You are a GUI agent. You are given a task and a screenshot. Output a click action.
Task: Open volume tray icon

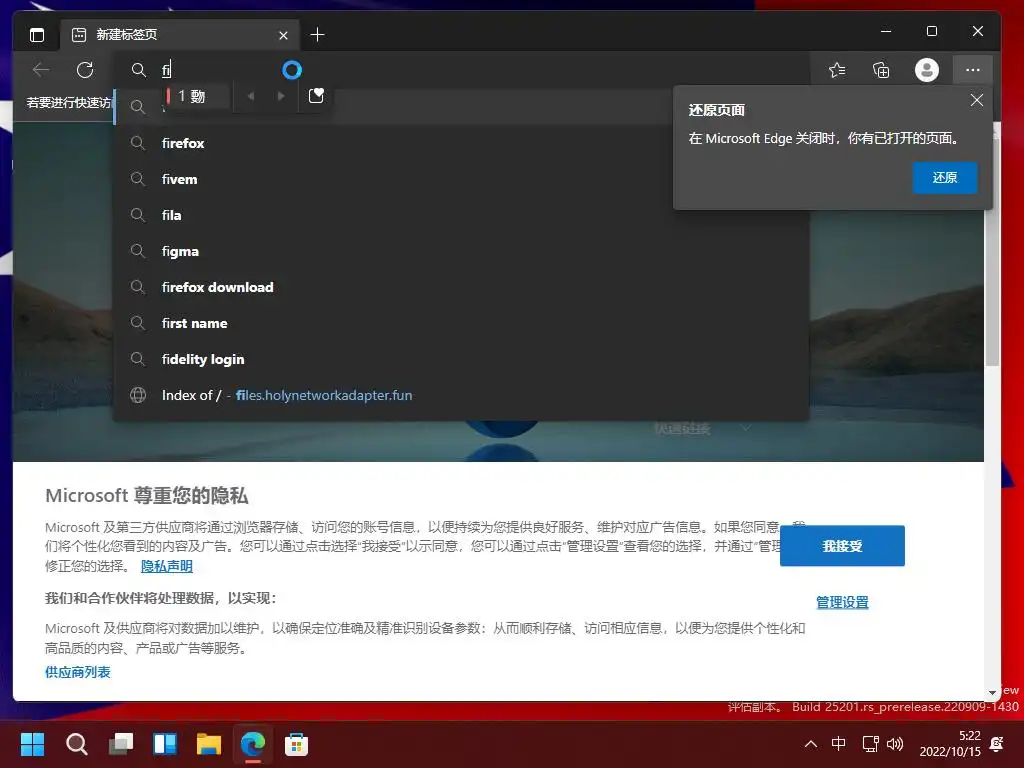[x=895, y=744]
